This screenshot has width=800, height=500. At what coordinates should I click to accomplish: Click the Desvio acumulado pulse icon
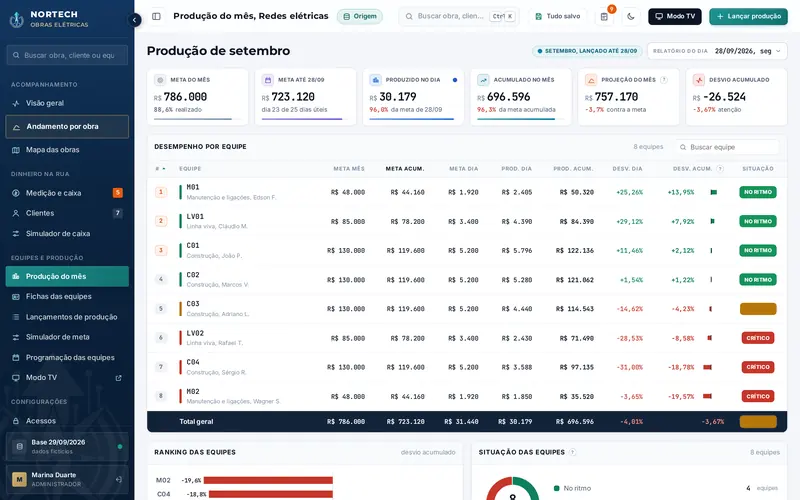pos(698,80)
